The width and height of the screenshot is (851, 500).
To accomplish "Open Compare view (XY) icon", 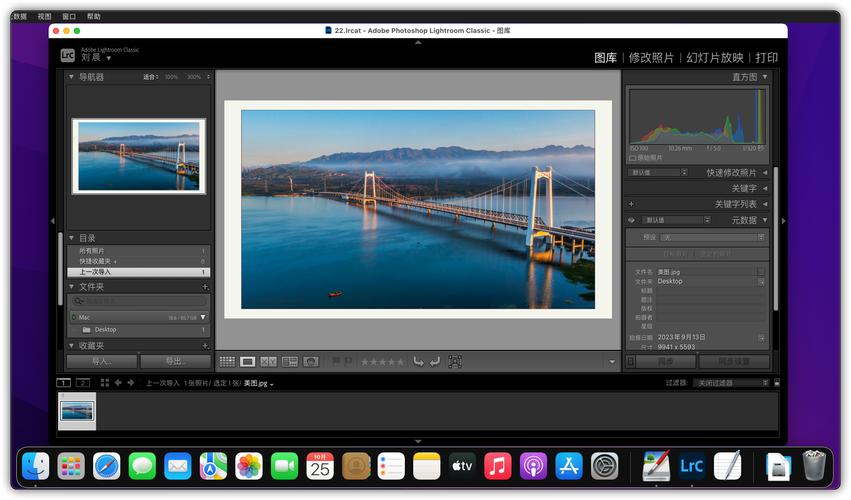I will coord(268,362).
